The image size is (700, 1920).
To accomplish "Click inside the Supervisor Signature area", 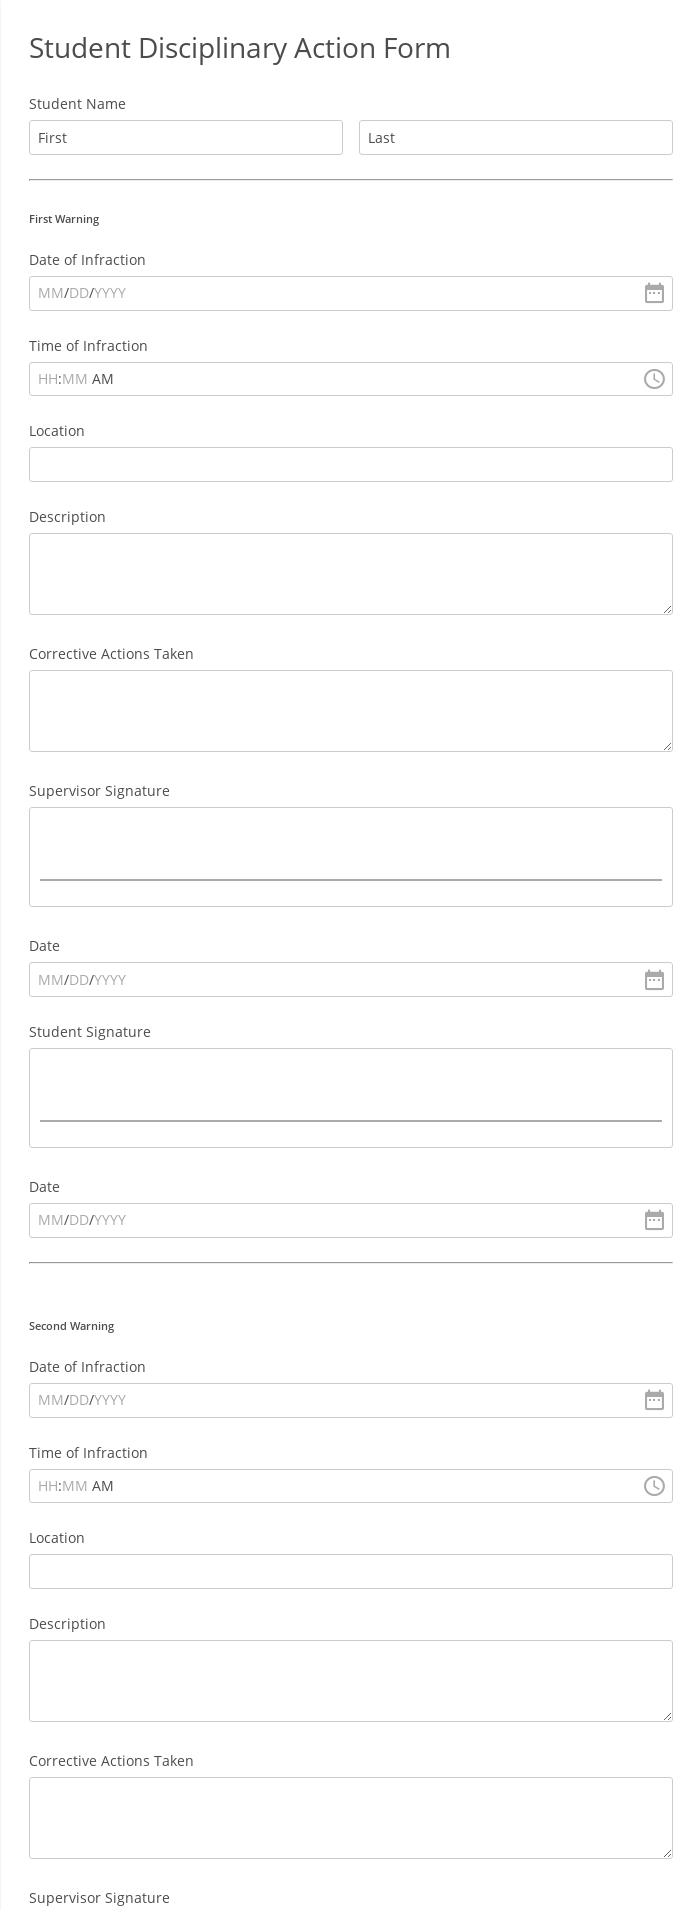I will (350, 856).
